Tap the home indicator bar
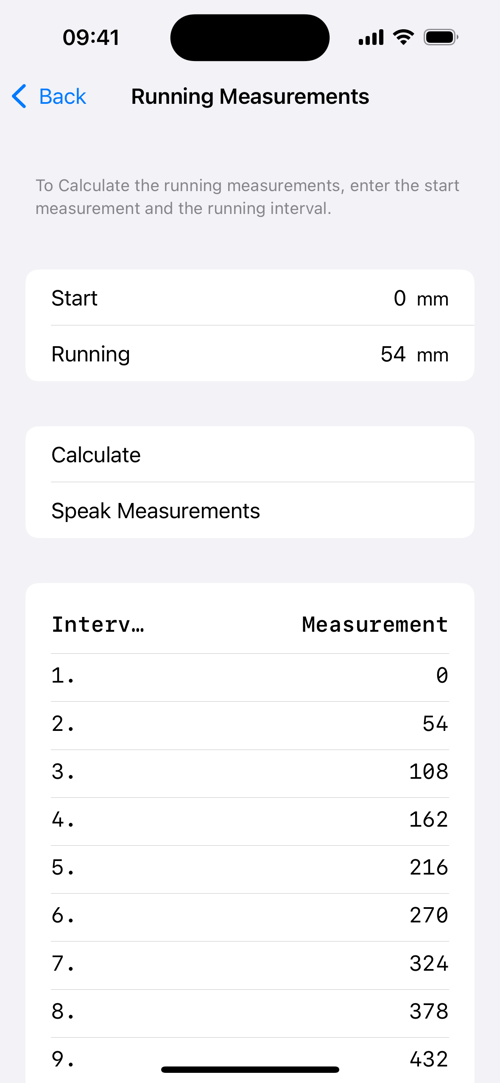 click(250, 1069)
